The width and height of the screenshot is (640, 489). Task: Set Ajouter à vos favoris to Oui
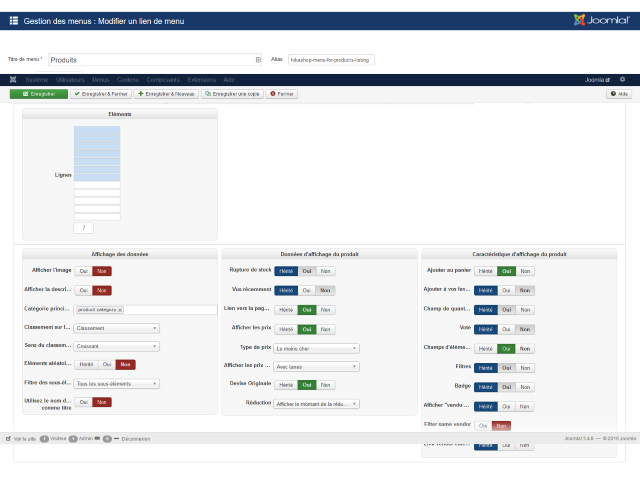506,290
